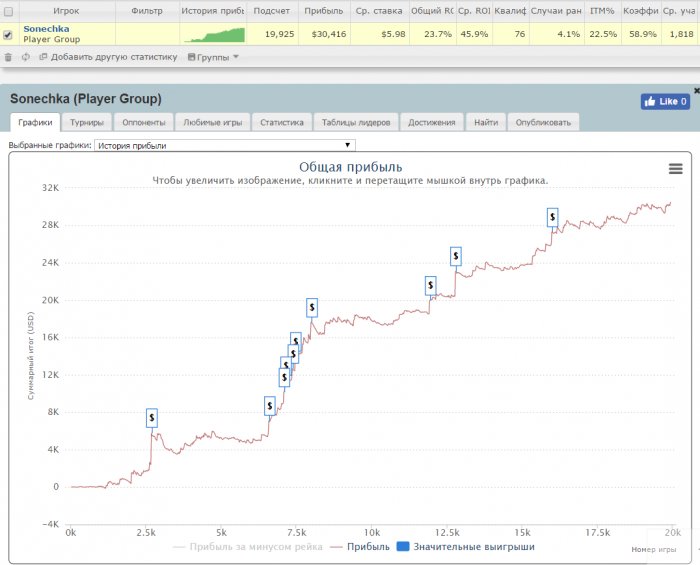Click $ marker just above 12K line
700x565 pixels.
tap(284, 378)
